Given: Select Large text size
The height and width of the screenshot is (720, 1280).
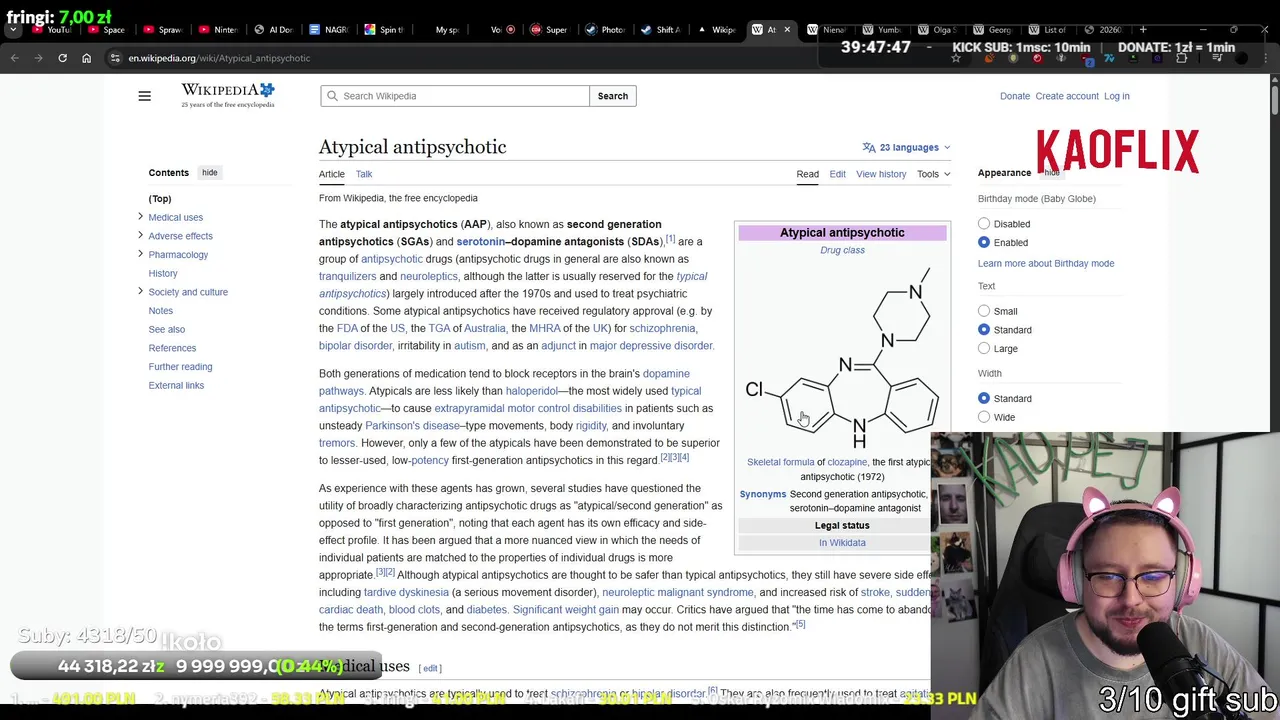Looking at the screenshot, I should 984,348.
